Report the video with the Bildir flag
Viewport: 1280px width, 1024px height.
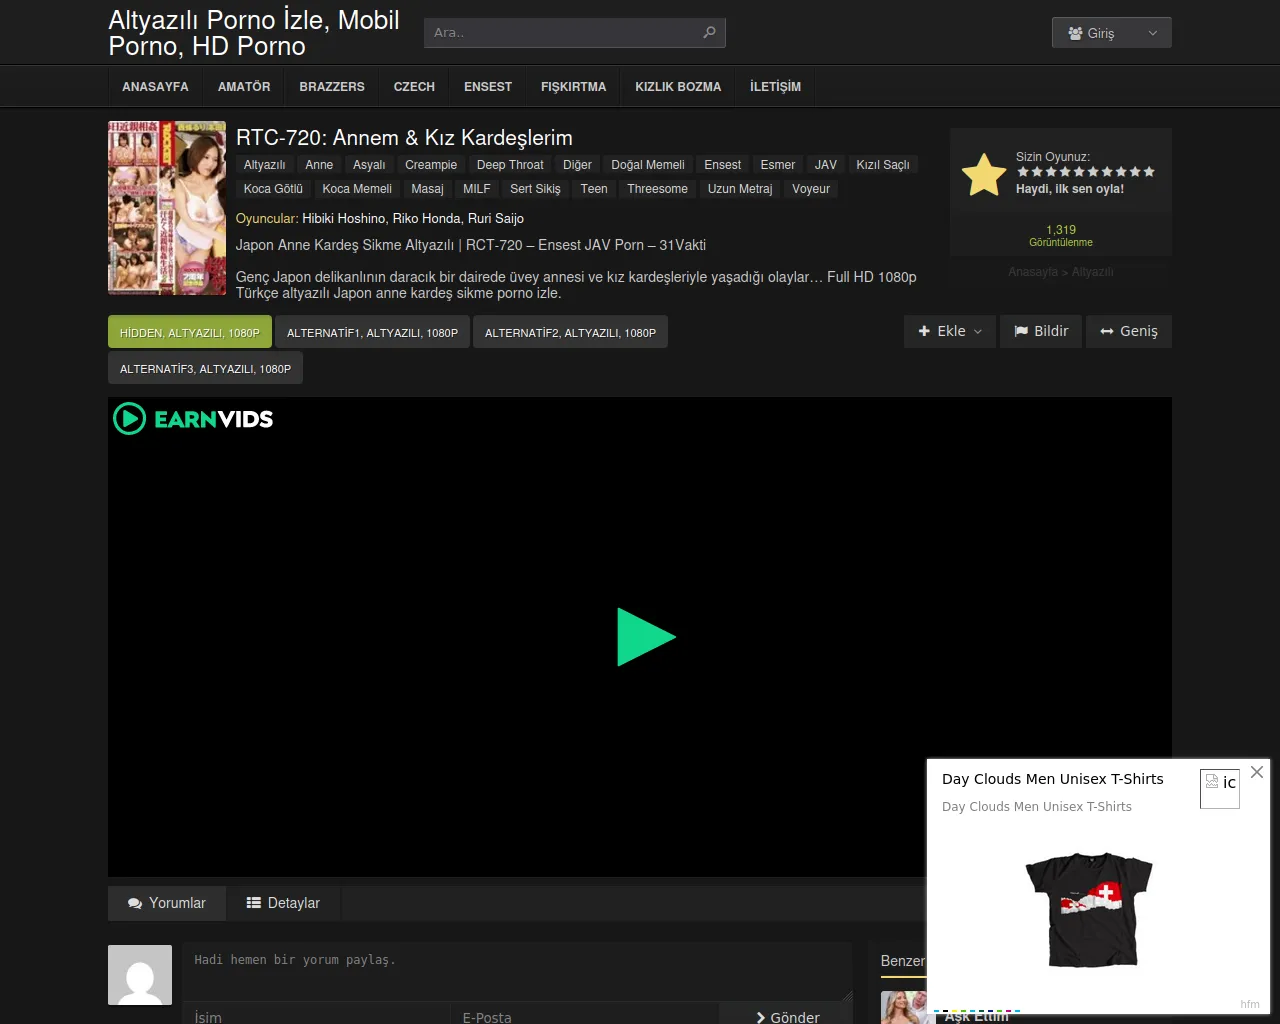pyautogui.click(x=1041, y=331)
